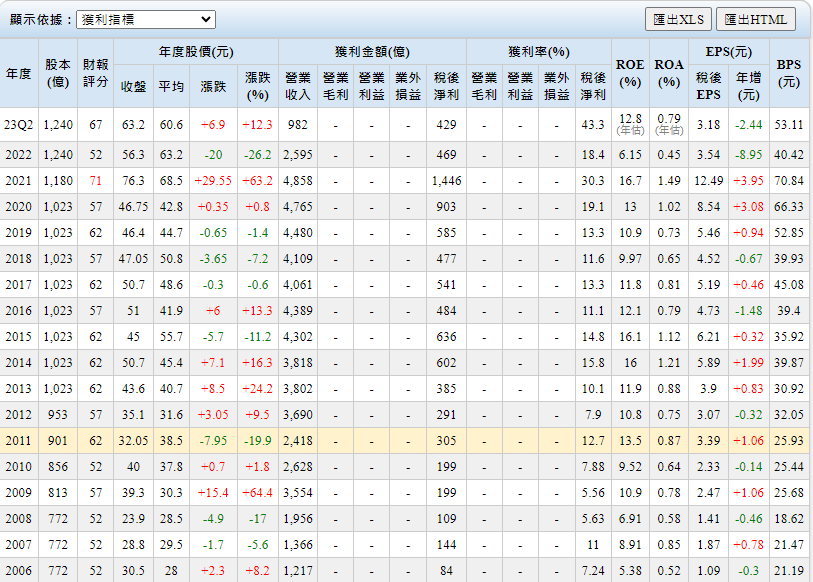Open the 顯示依據 獲利指標 dropdown
Screen dimensions: 813x582
[145, 19]
